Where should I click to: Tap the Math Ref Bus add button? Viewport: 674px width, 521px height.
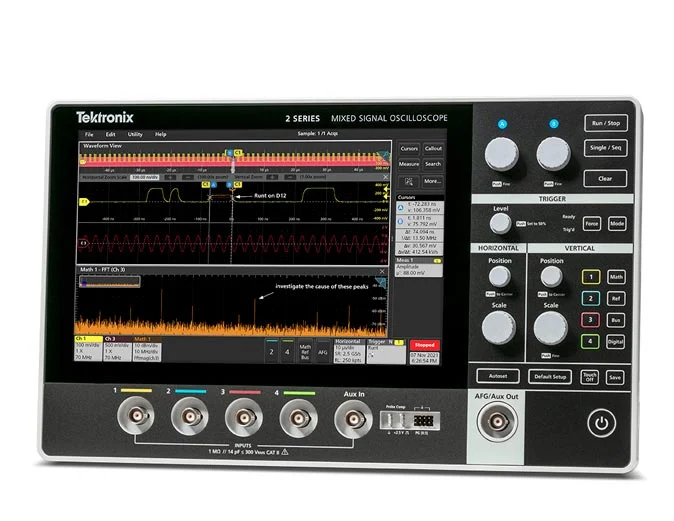click(305, 351)
